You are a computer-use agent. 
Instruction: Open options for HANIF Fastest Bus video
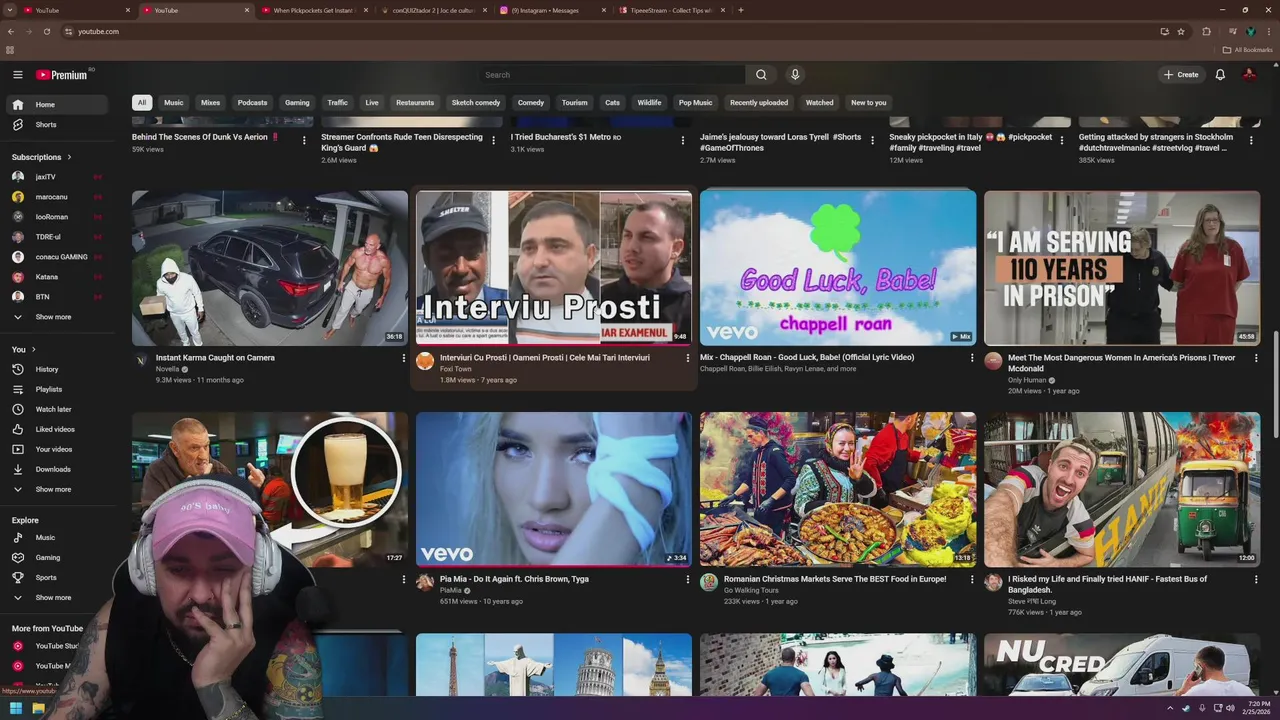point(1256,579)
